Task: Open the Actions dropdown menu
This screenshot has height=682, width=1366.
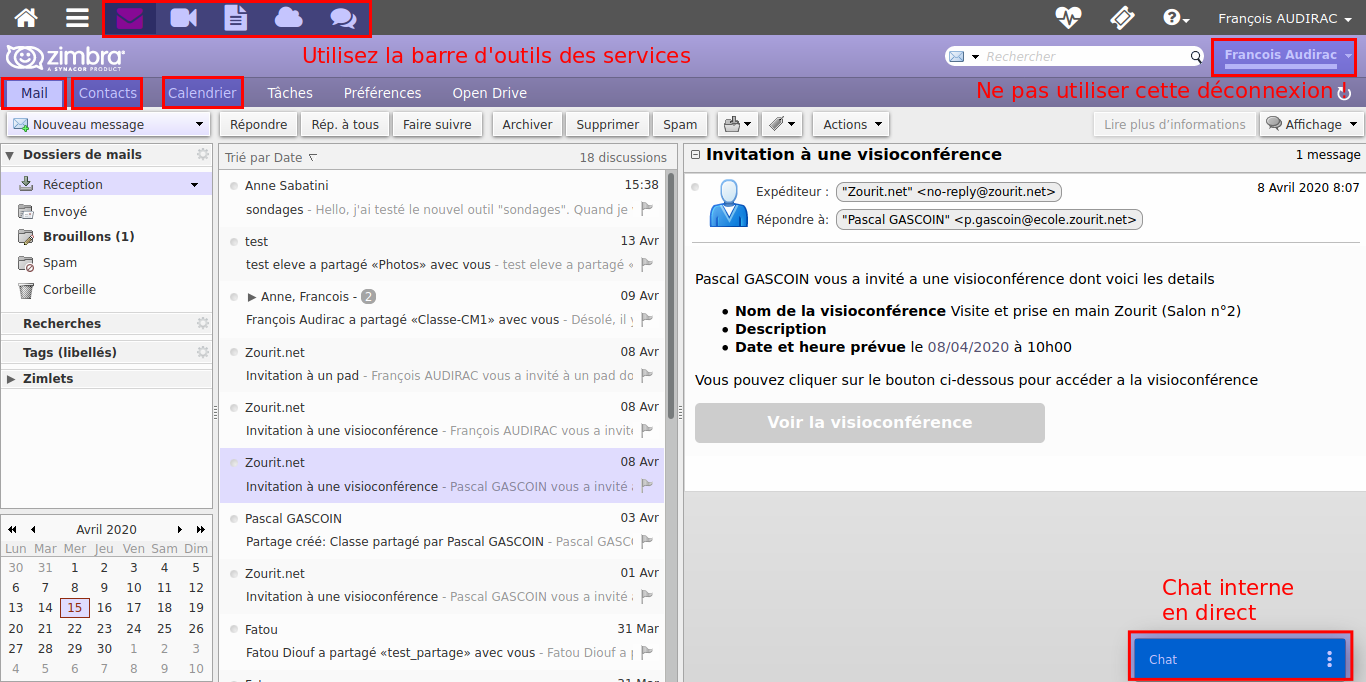Action: tap(851, 124)
